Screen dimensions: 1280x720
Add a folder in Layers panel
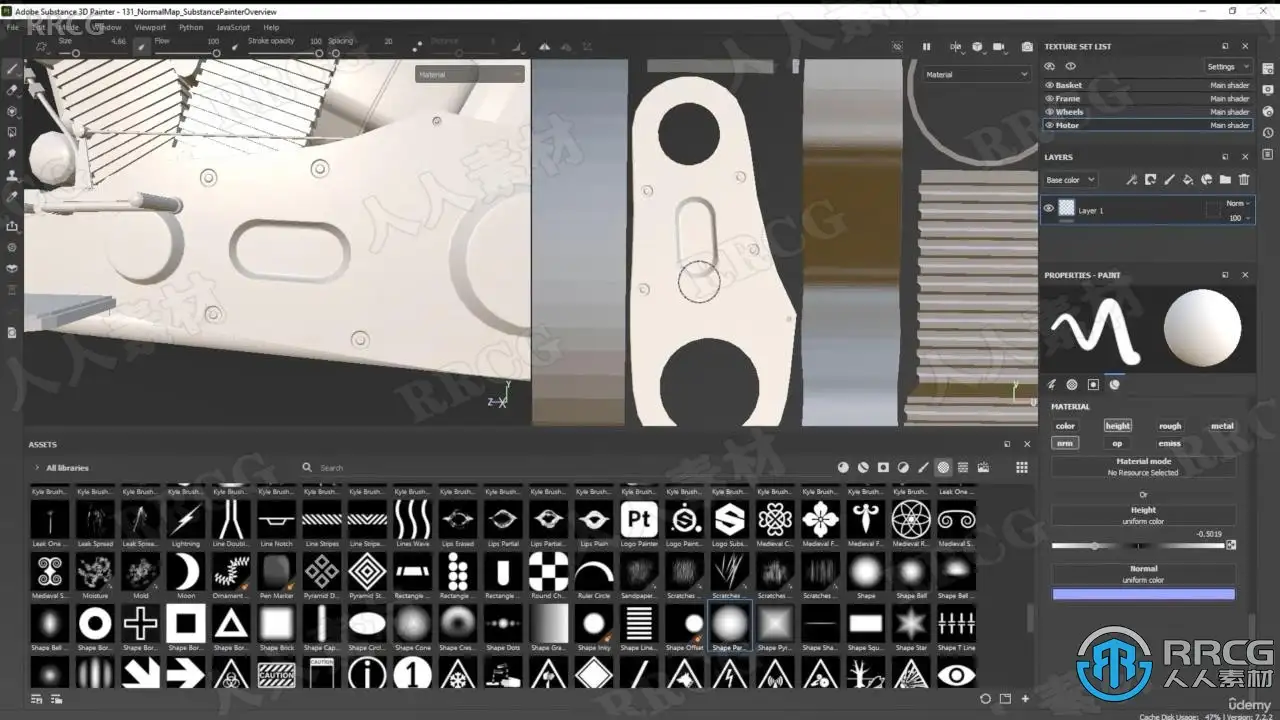coord(1225,180)
